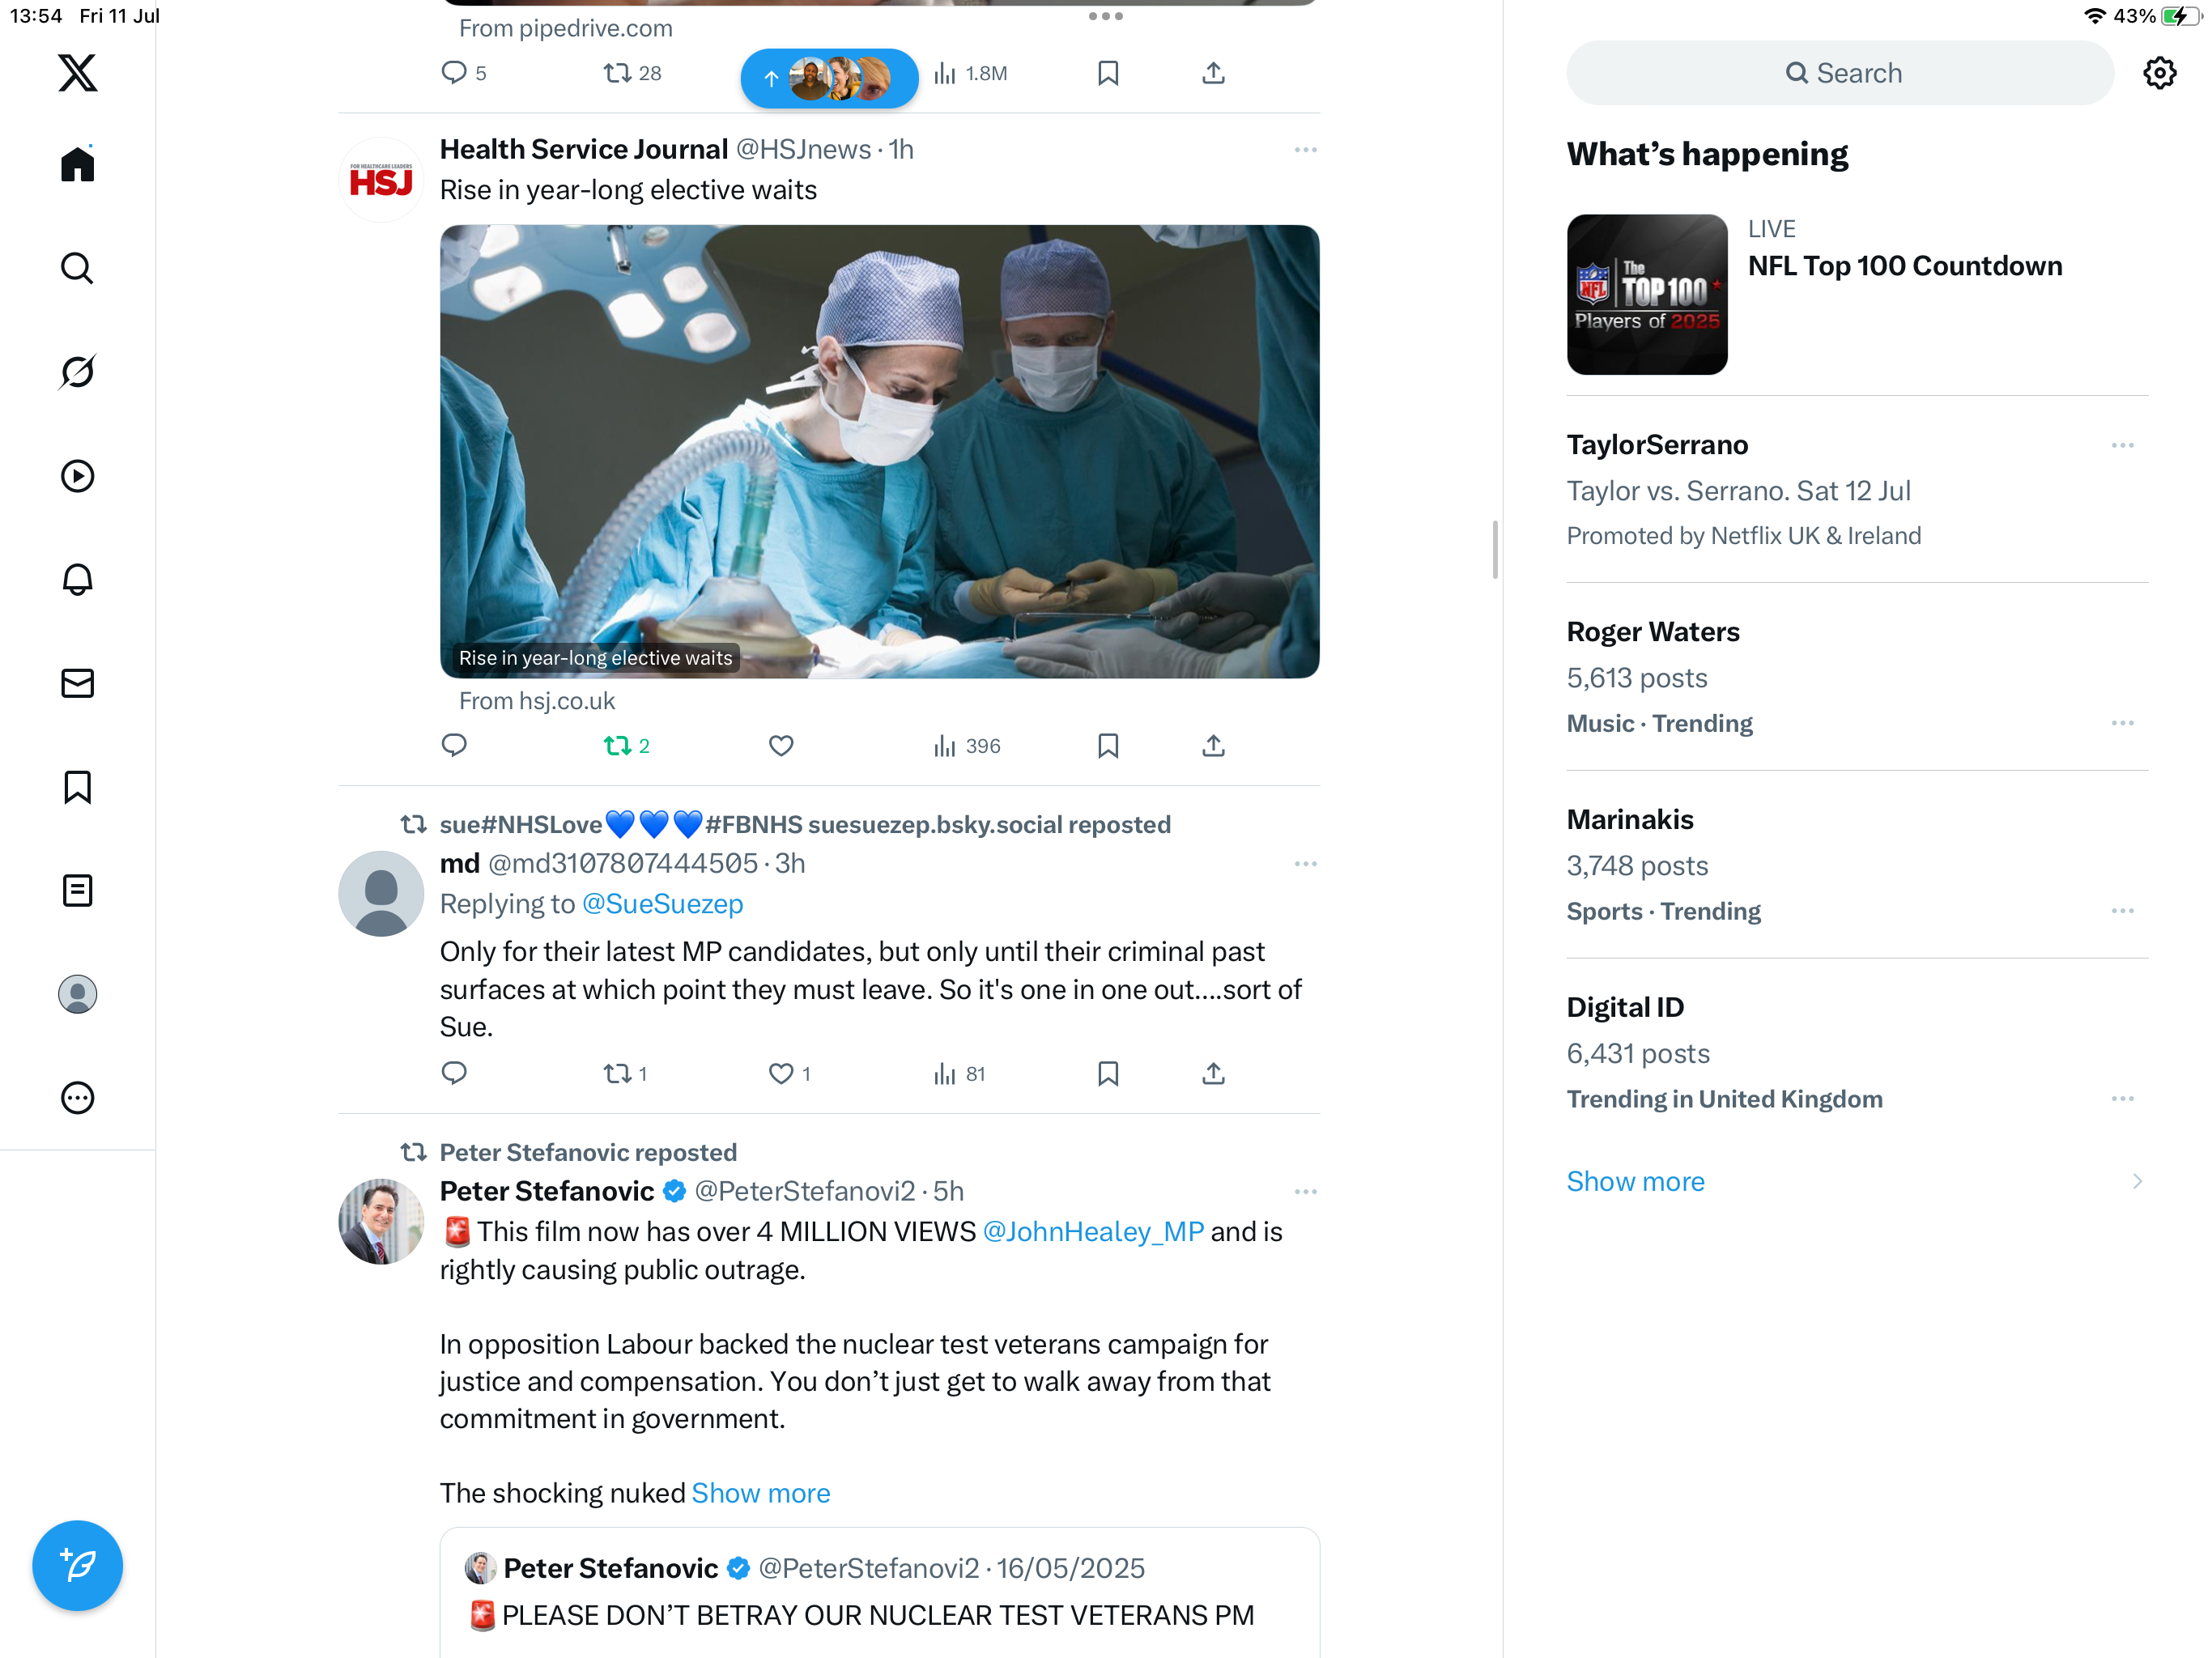Open Grok from the sidebar

pos(77,372)
